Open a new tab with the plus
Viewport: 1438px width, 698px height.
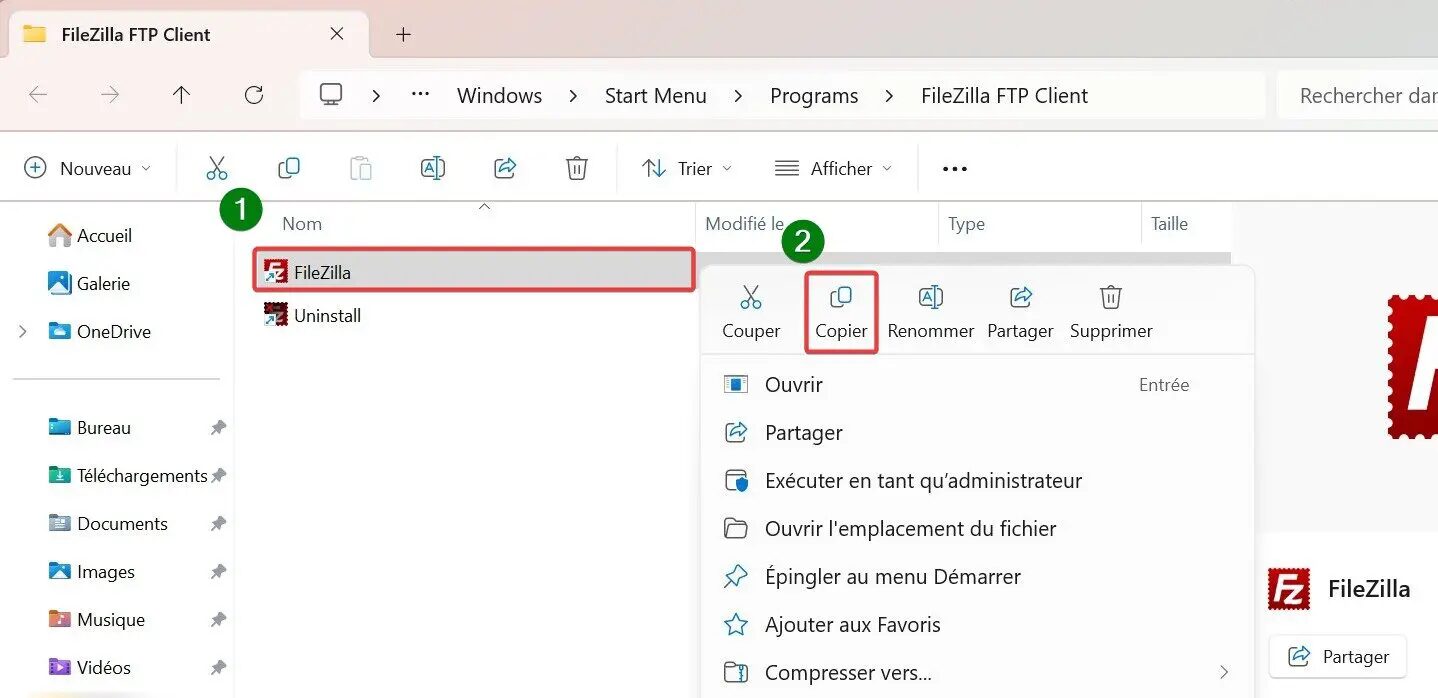[403, 34]
